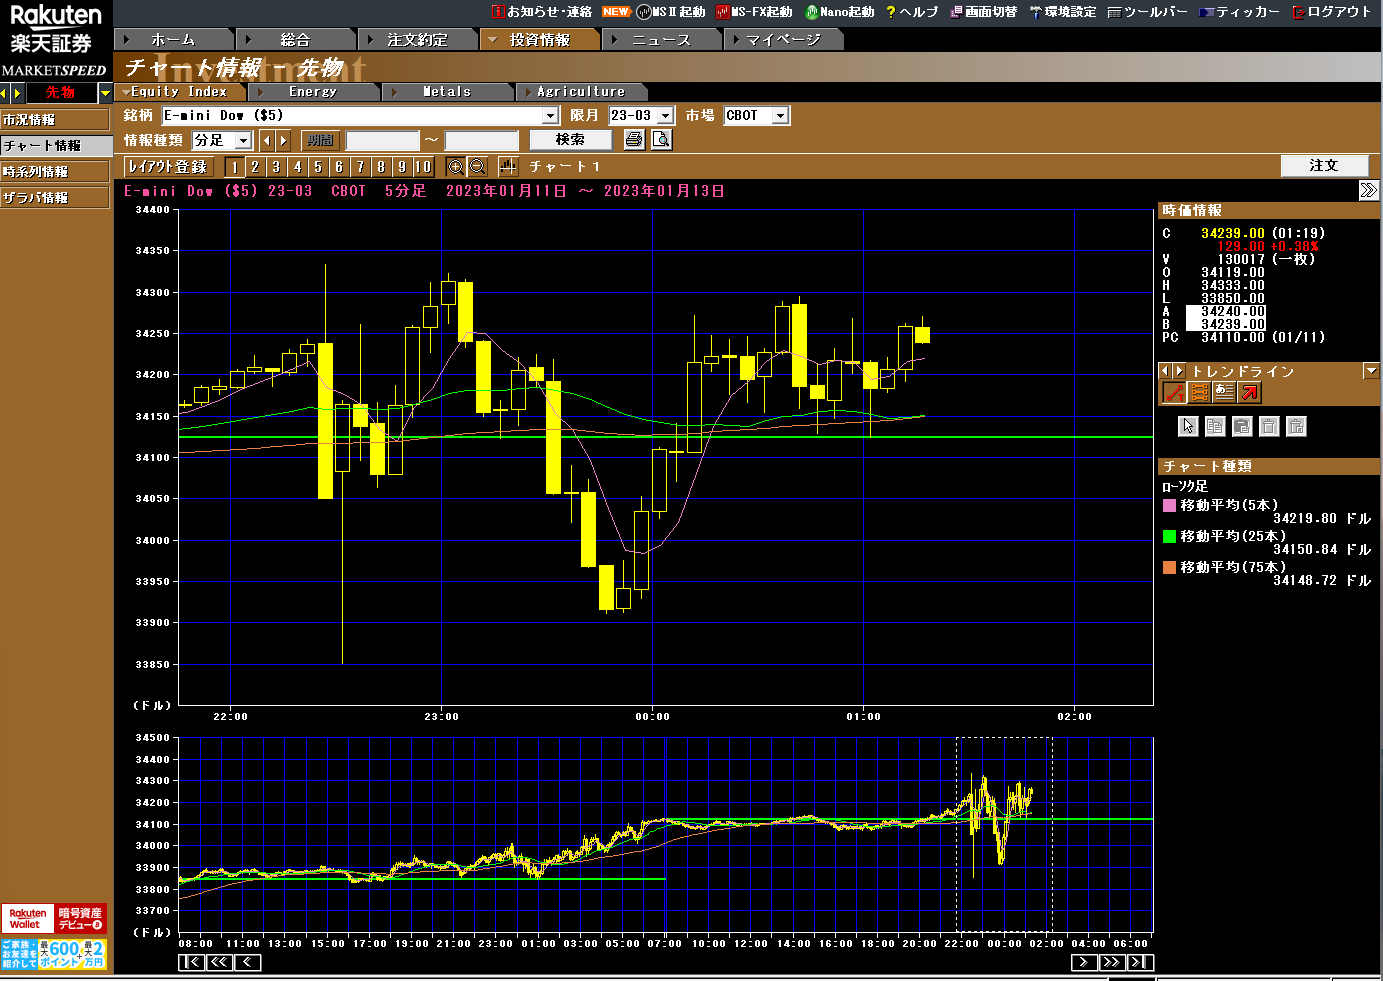Select layout number 3

276,167
